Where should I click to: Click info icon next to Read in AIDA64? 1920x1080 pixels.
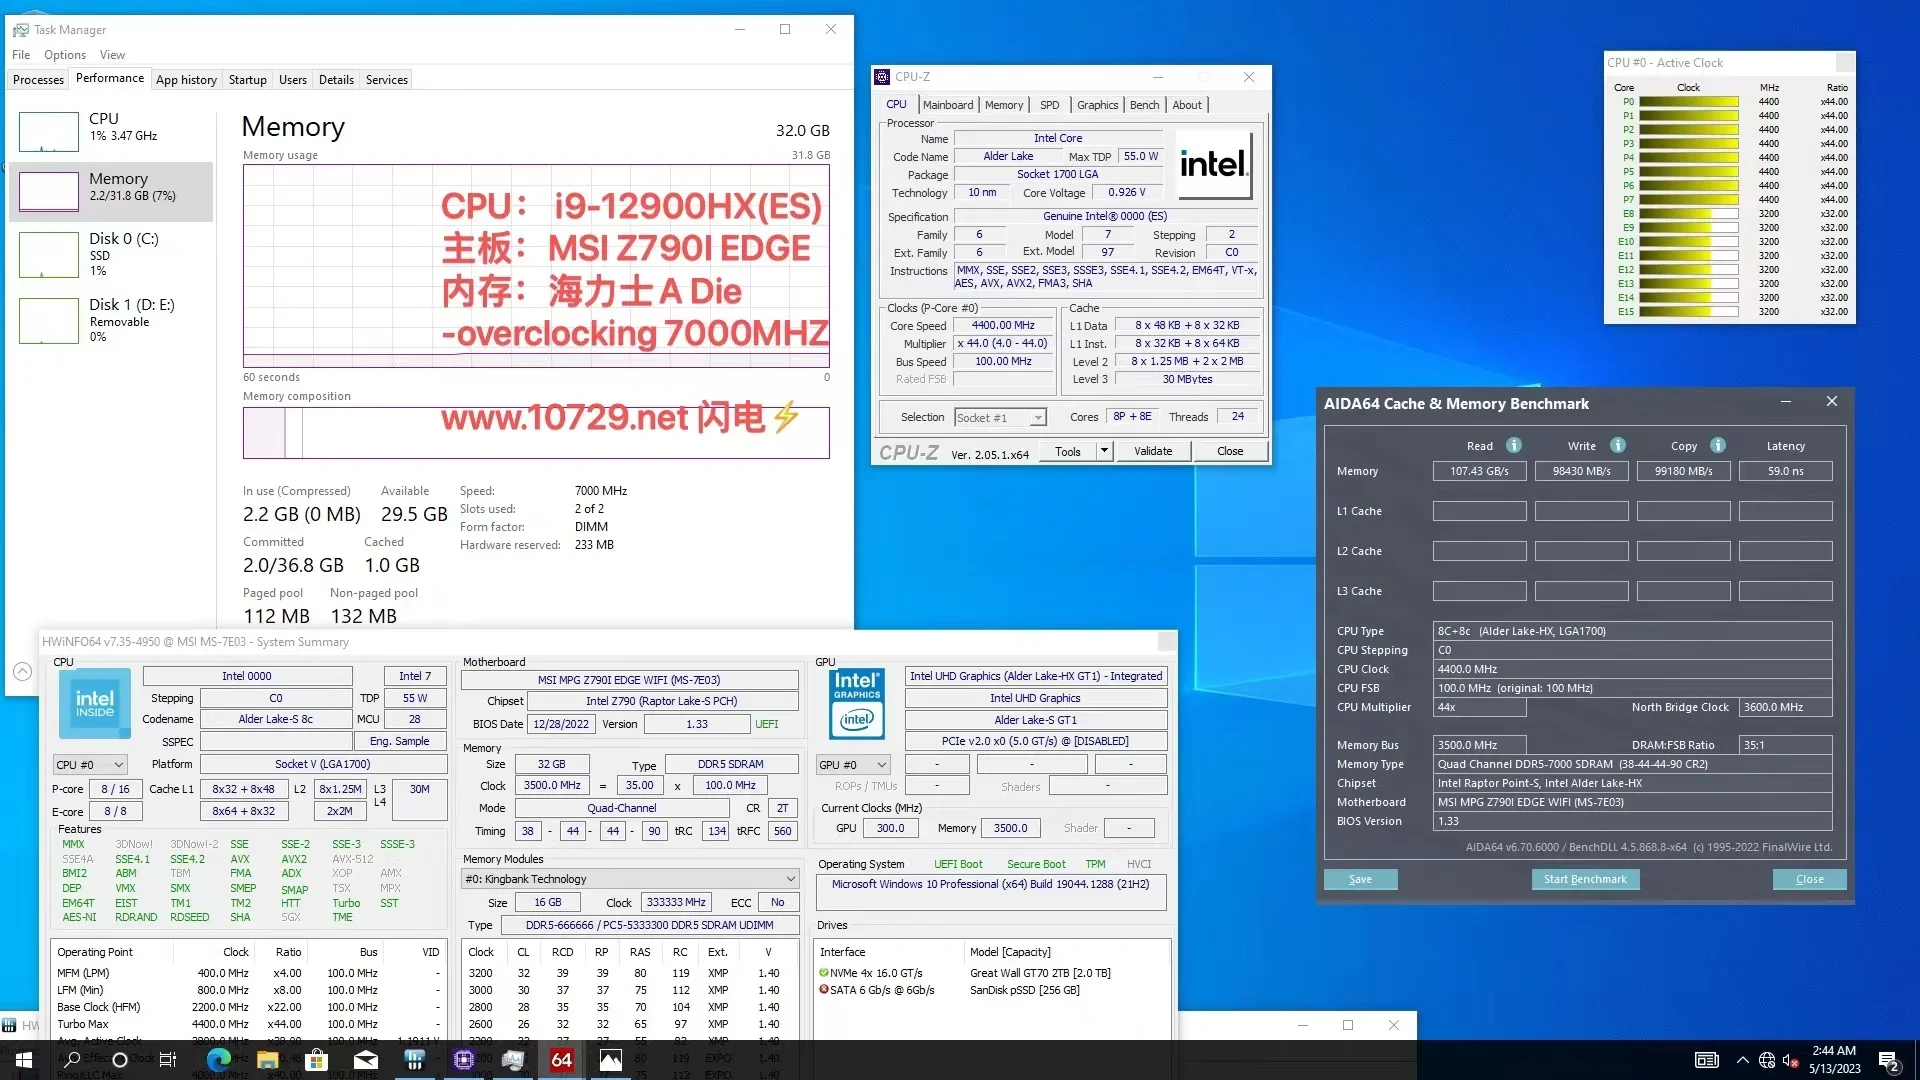tap(1514, 445)
